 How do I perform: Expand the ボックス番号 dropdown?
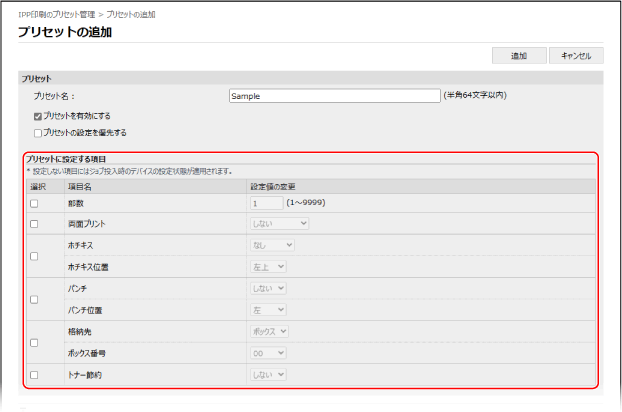click(267, 353)
